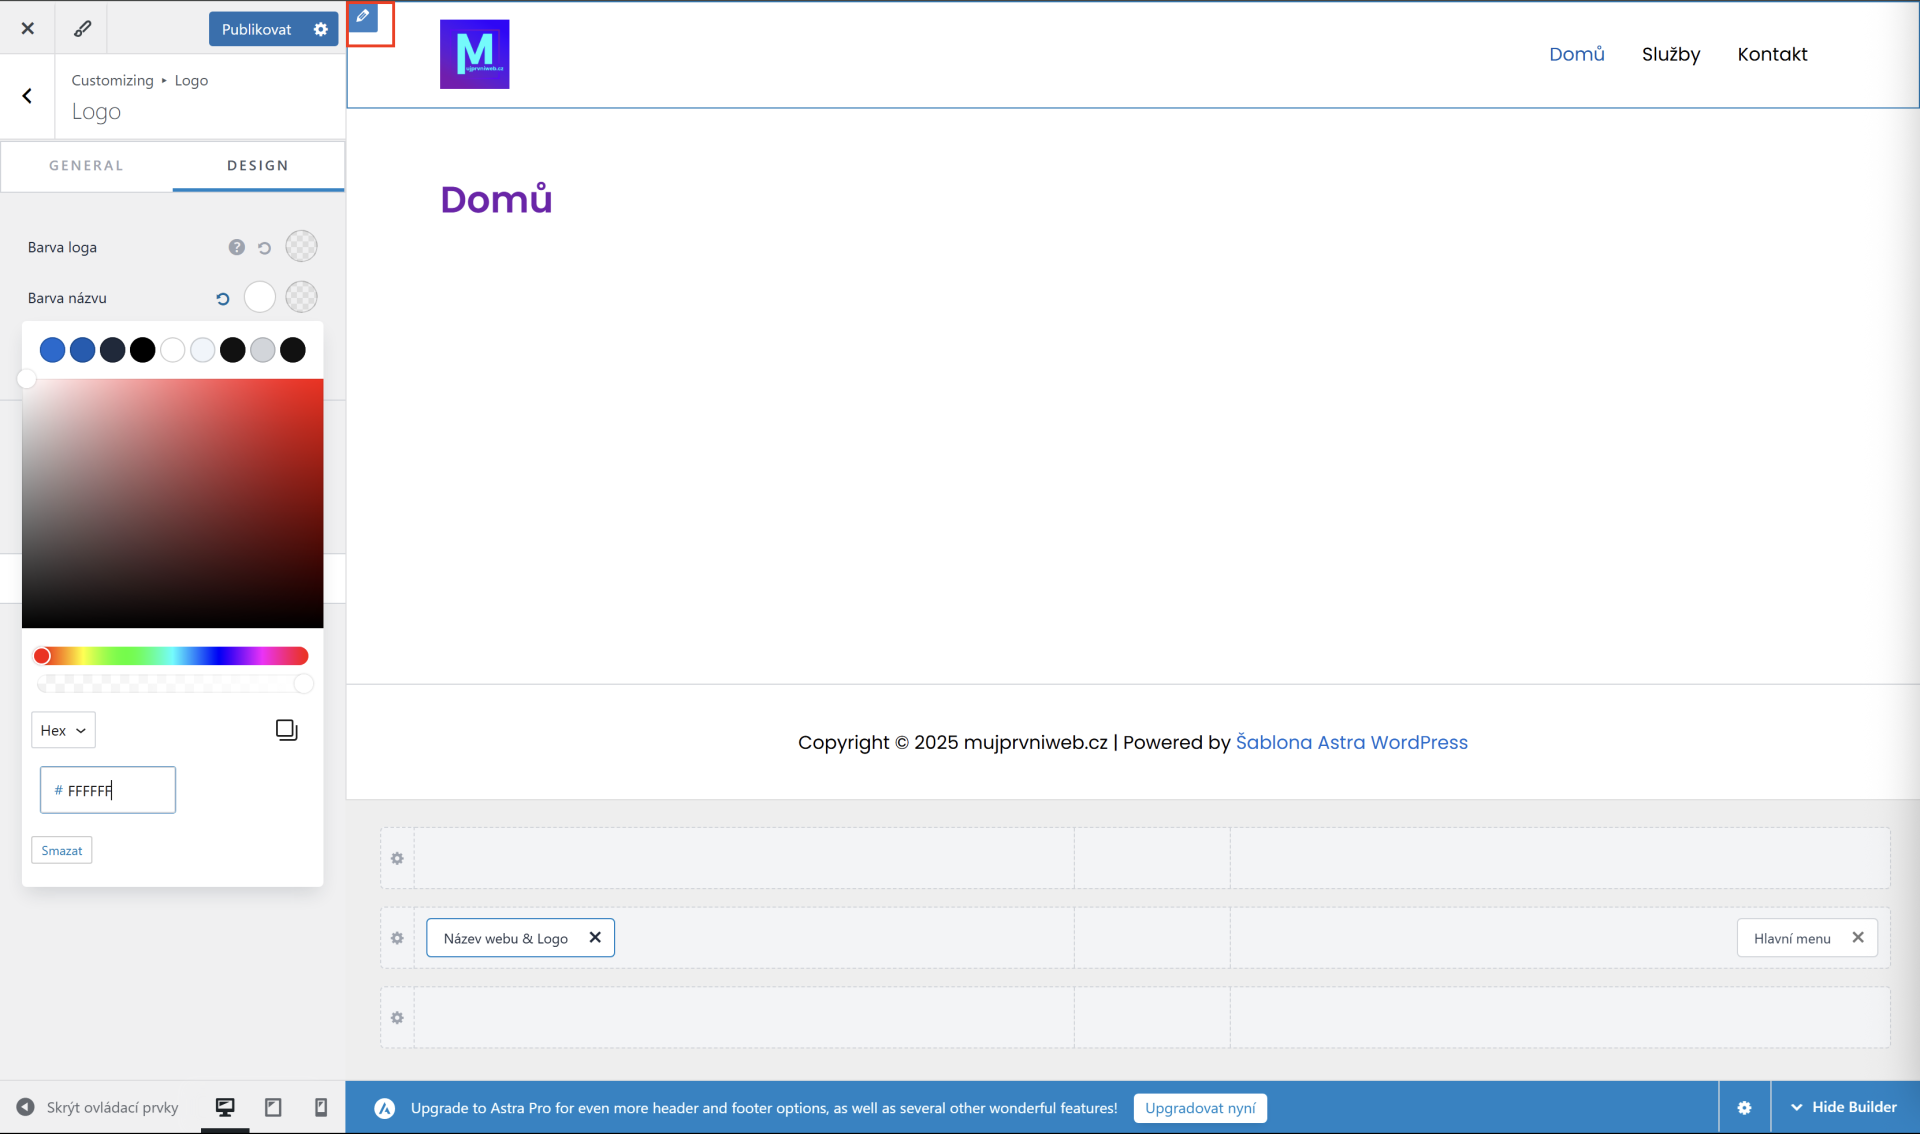This screenshot has width=1920, height=1134.
Task: Open the Hex color format dropdown
Action: click(63, 730)
